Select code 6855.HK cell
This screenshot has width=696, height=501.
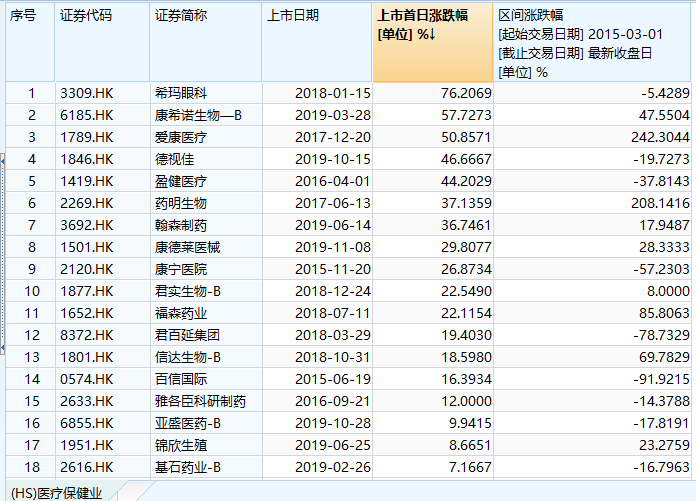[103, 423]
